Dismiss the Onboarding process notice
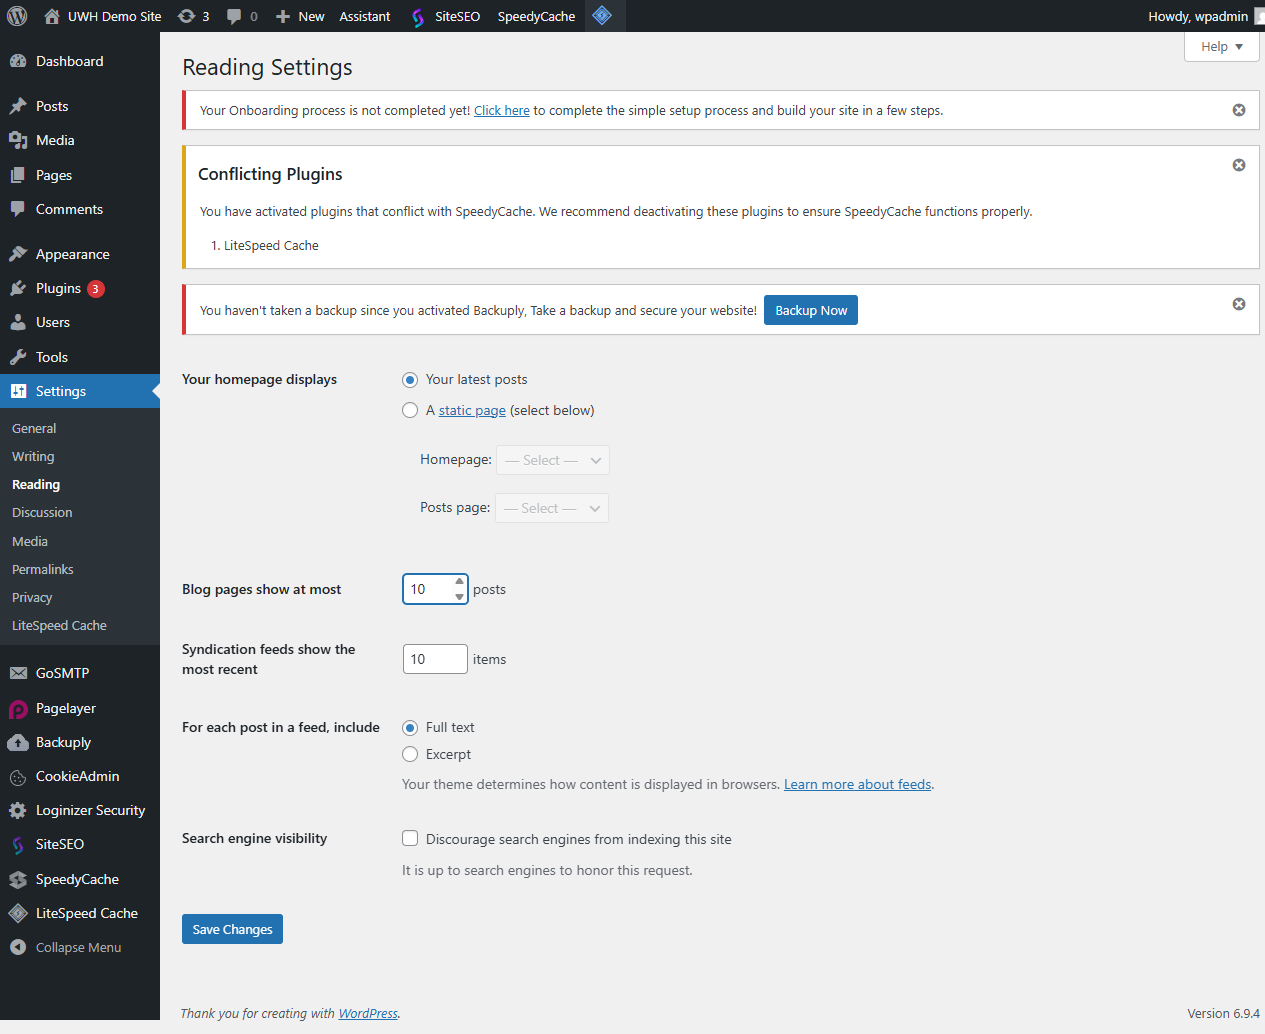Image resolution: width=1265 pixels, height=1034 pixels. tap(1239, 110)
